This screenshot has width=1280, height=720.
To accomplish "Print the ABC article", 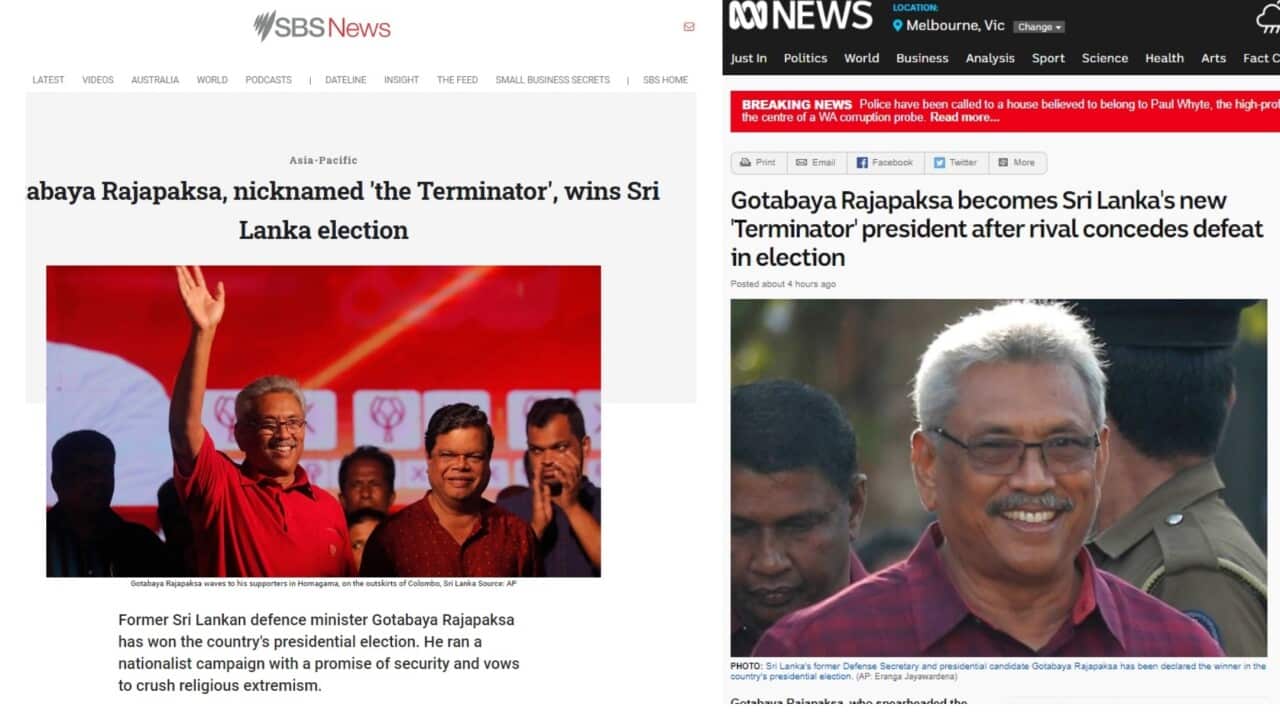I will [758, 162].
